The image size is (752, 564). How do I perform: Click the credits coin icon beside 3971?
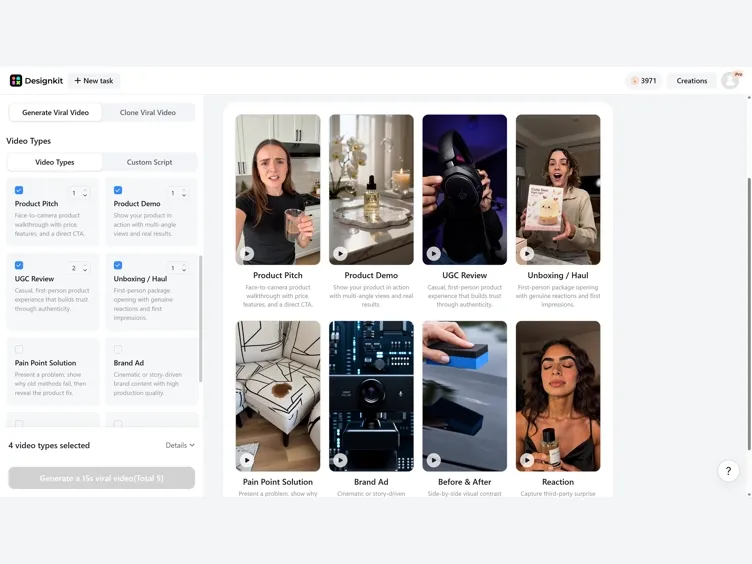click(634, 81)
